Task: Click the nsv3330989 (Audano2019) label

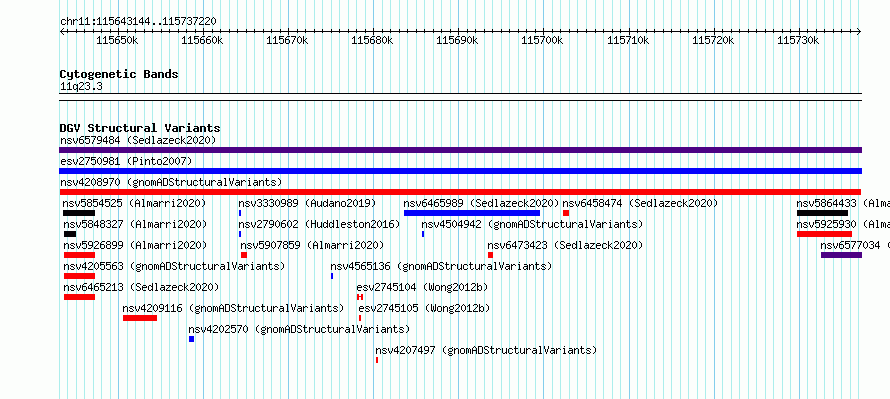Action: (x=307, y=203)
